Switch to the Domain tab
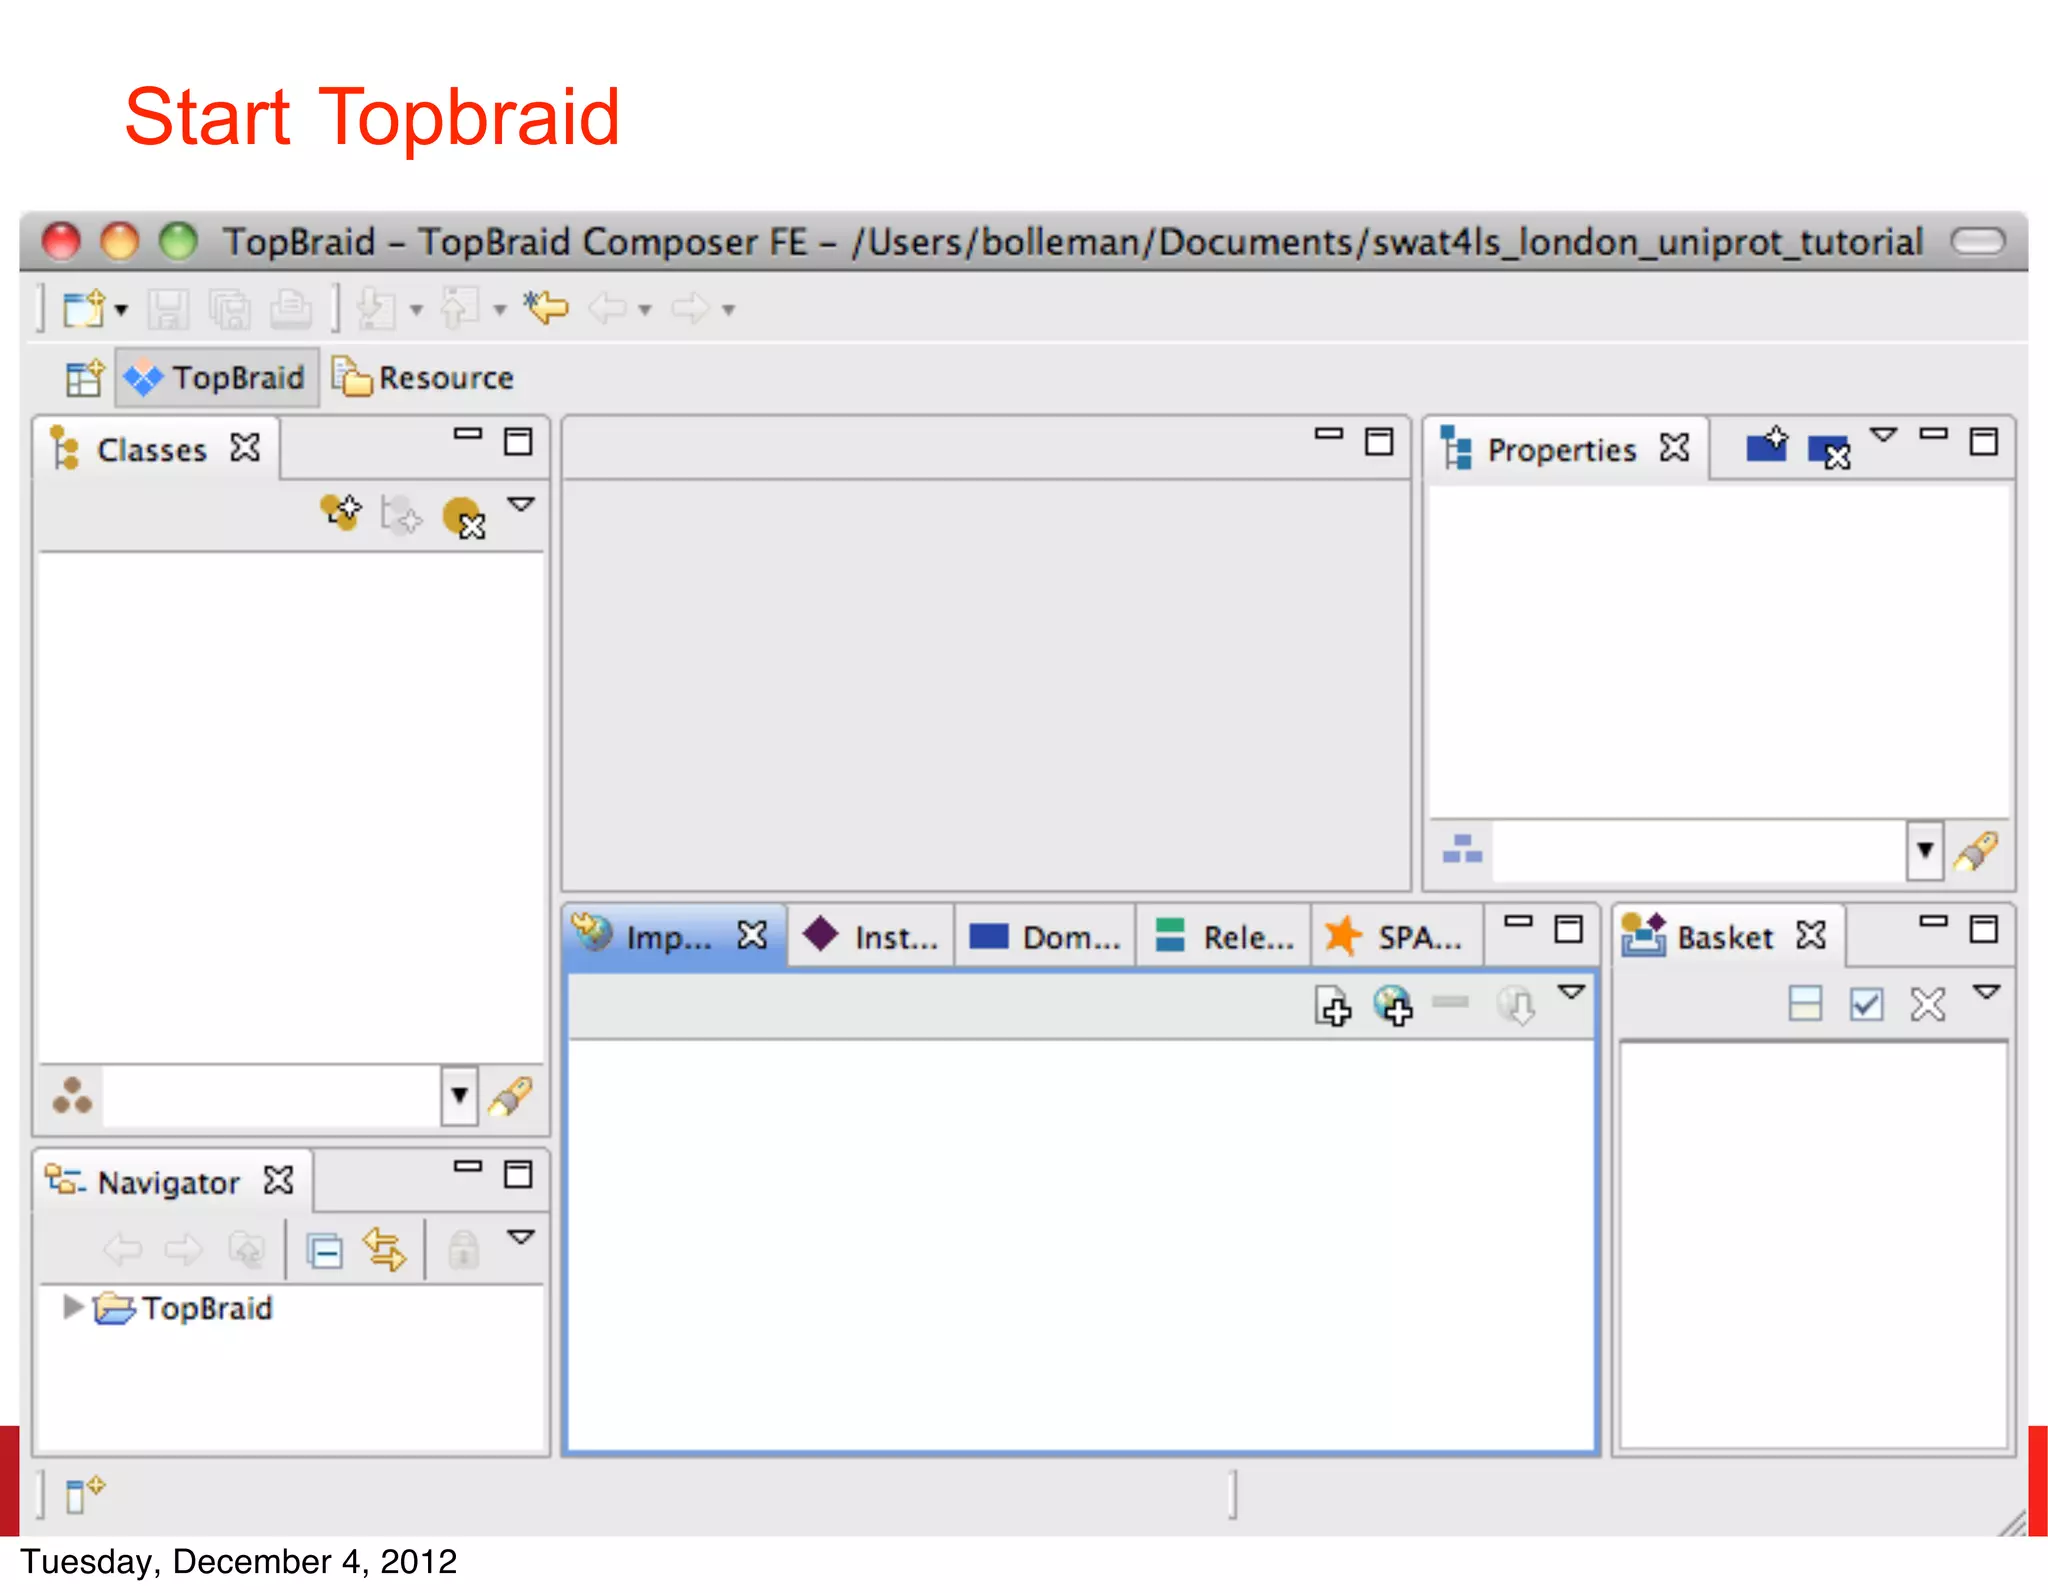2048x1593 pixels. coord(1046,937)
